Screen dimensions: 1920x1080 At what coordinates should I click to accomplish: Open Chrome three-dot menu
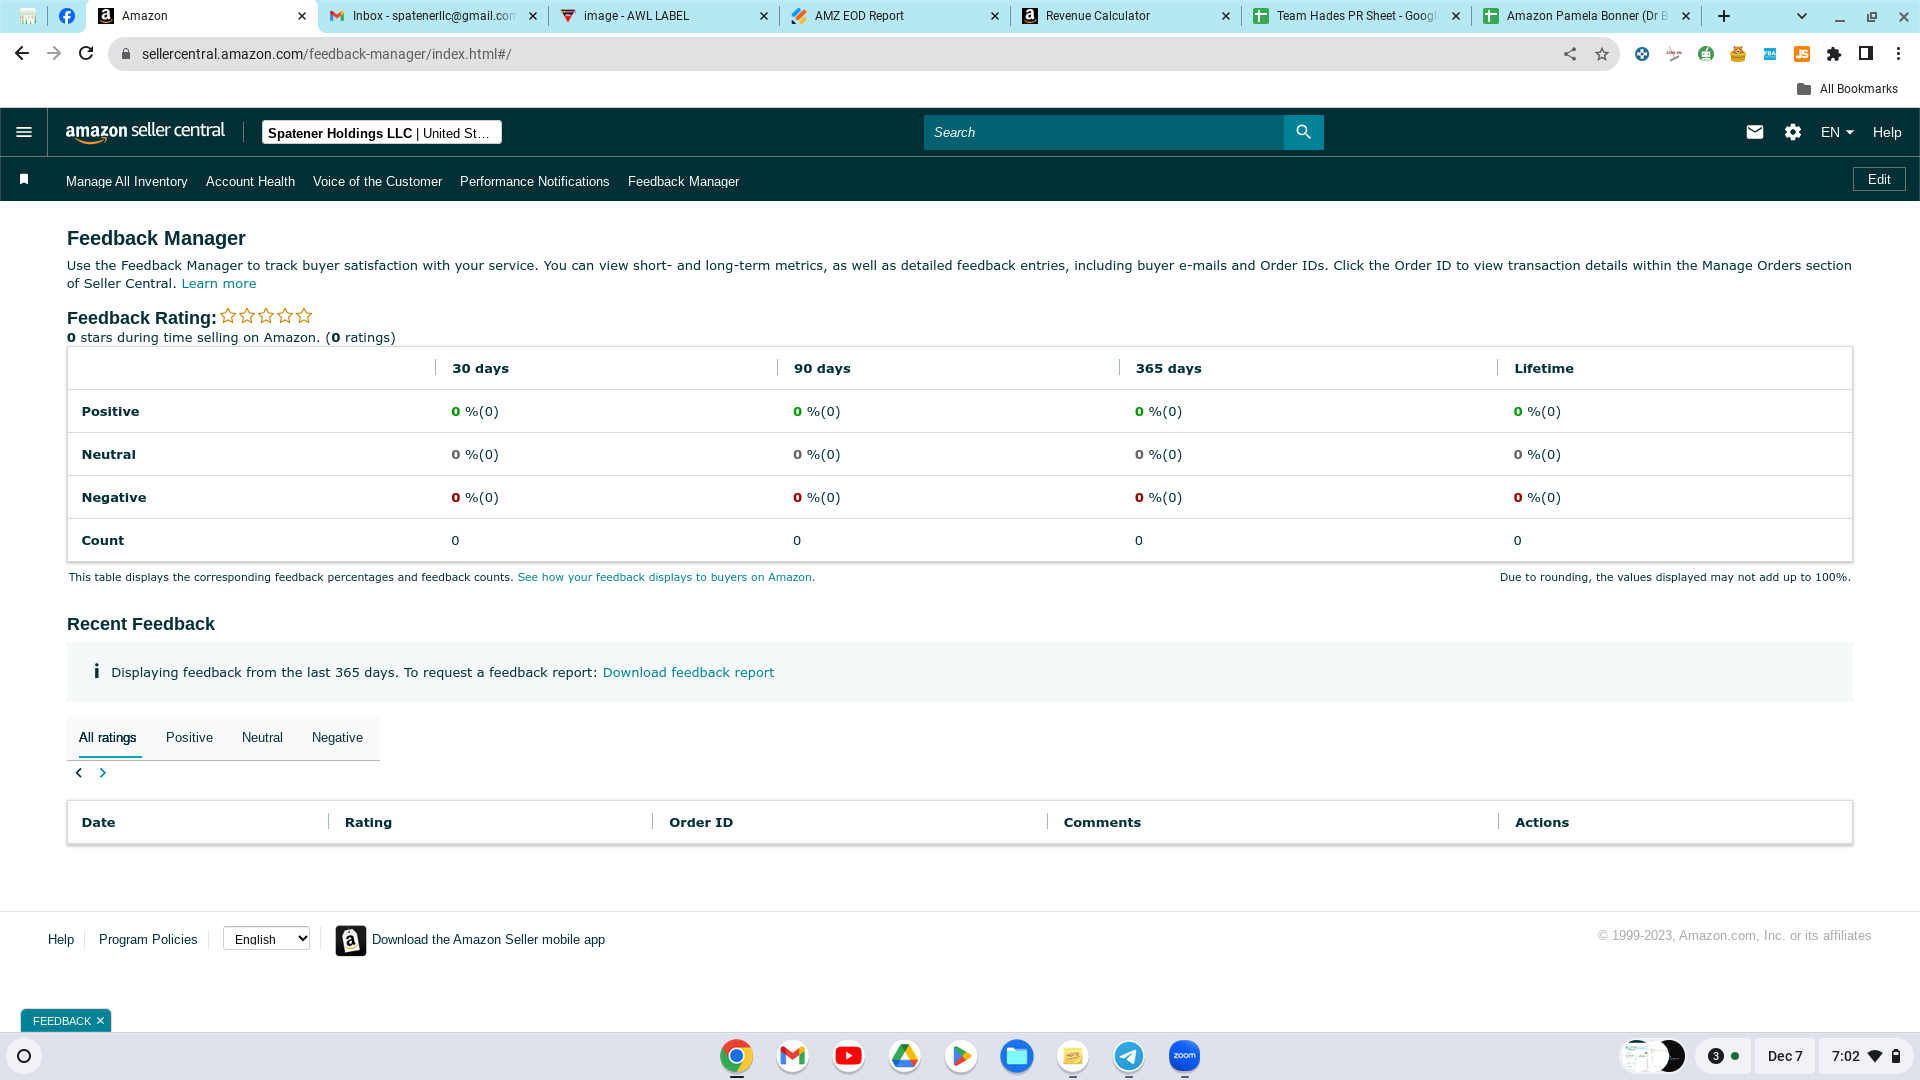coord(1898,54)
